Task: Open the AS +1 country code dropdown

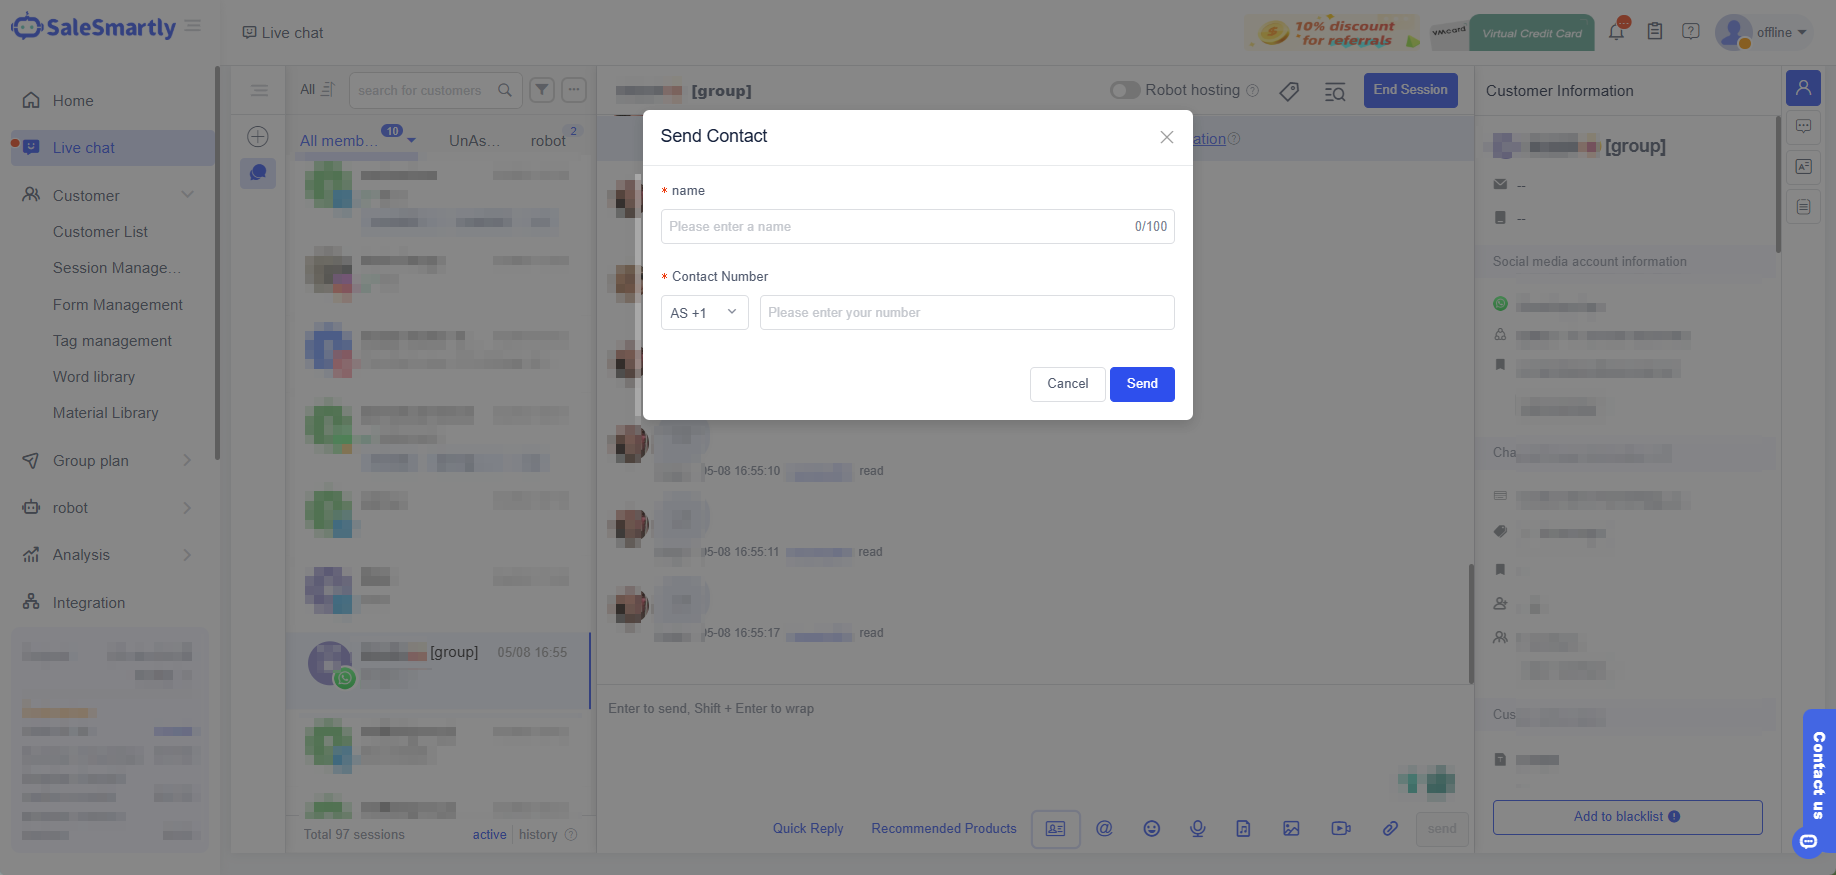Action: (x=704, y=313)
